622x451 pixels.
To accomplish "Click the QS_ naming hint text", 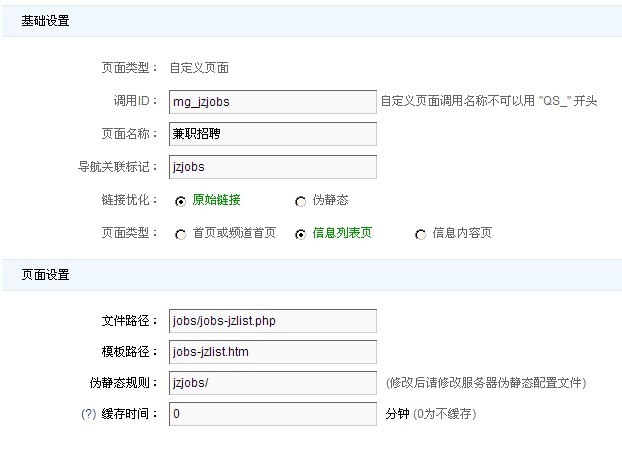I will 488,101.
